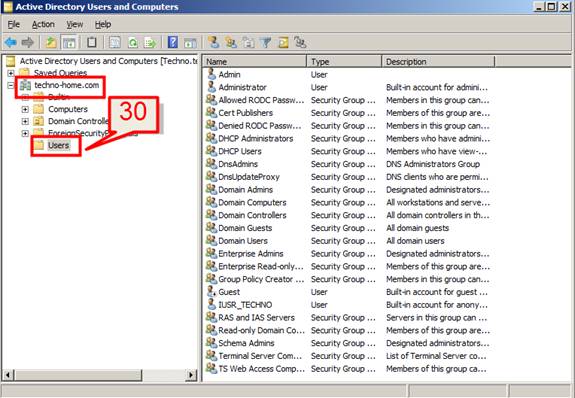The height and width of the screenshot is (398, 575).
Task: Click tree pane scroll left arrow
Action: click(x=8, y=375)
